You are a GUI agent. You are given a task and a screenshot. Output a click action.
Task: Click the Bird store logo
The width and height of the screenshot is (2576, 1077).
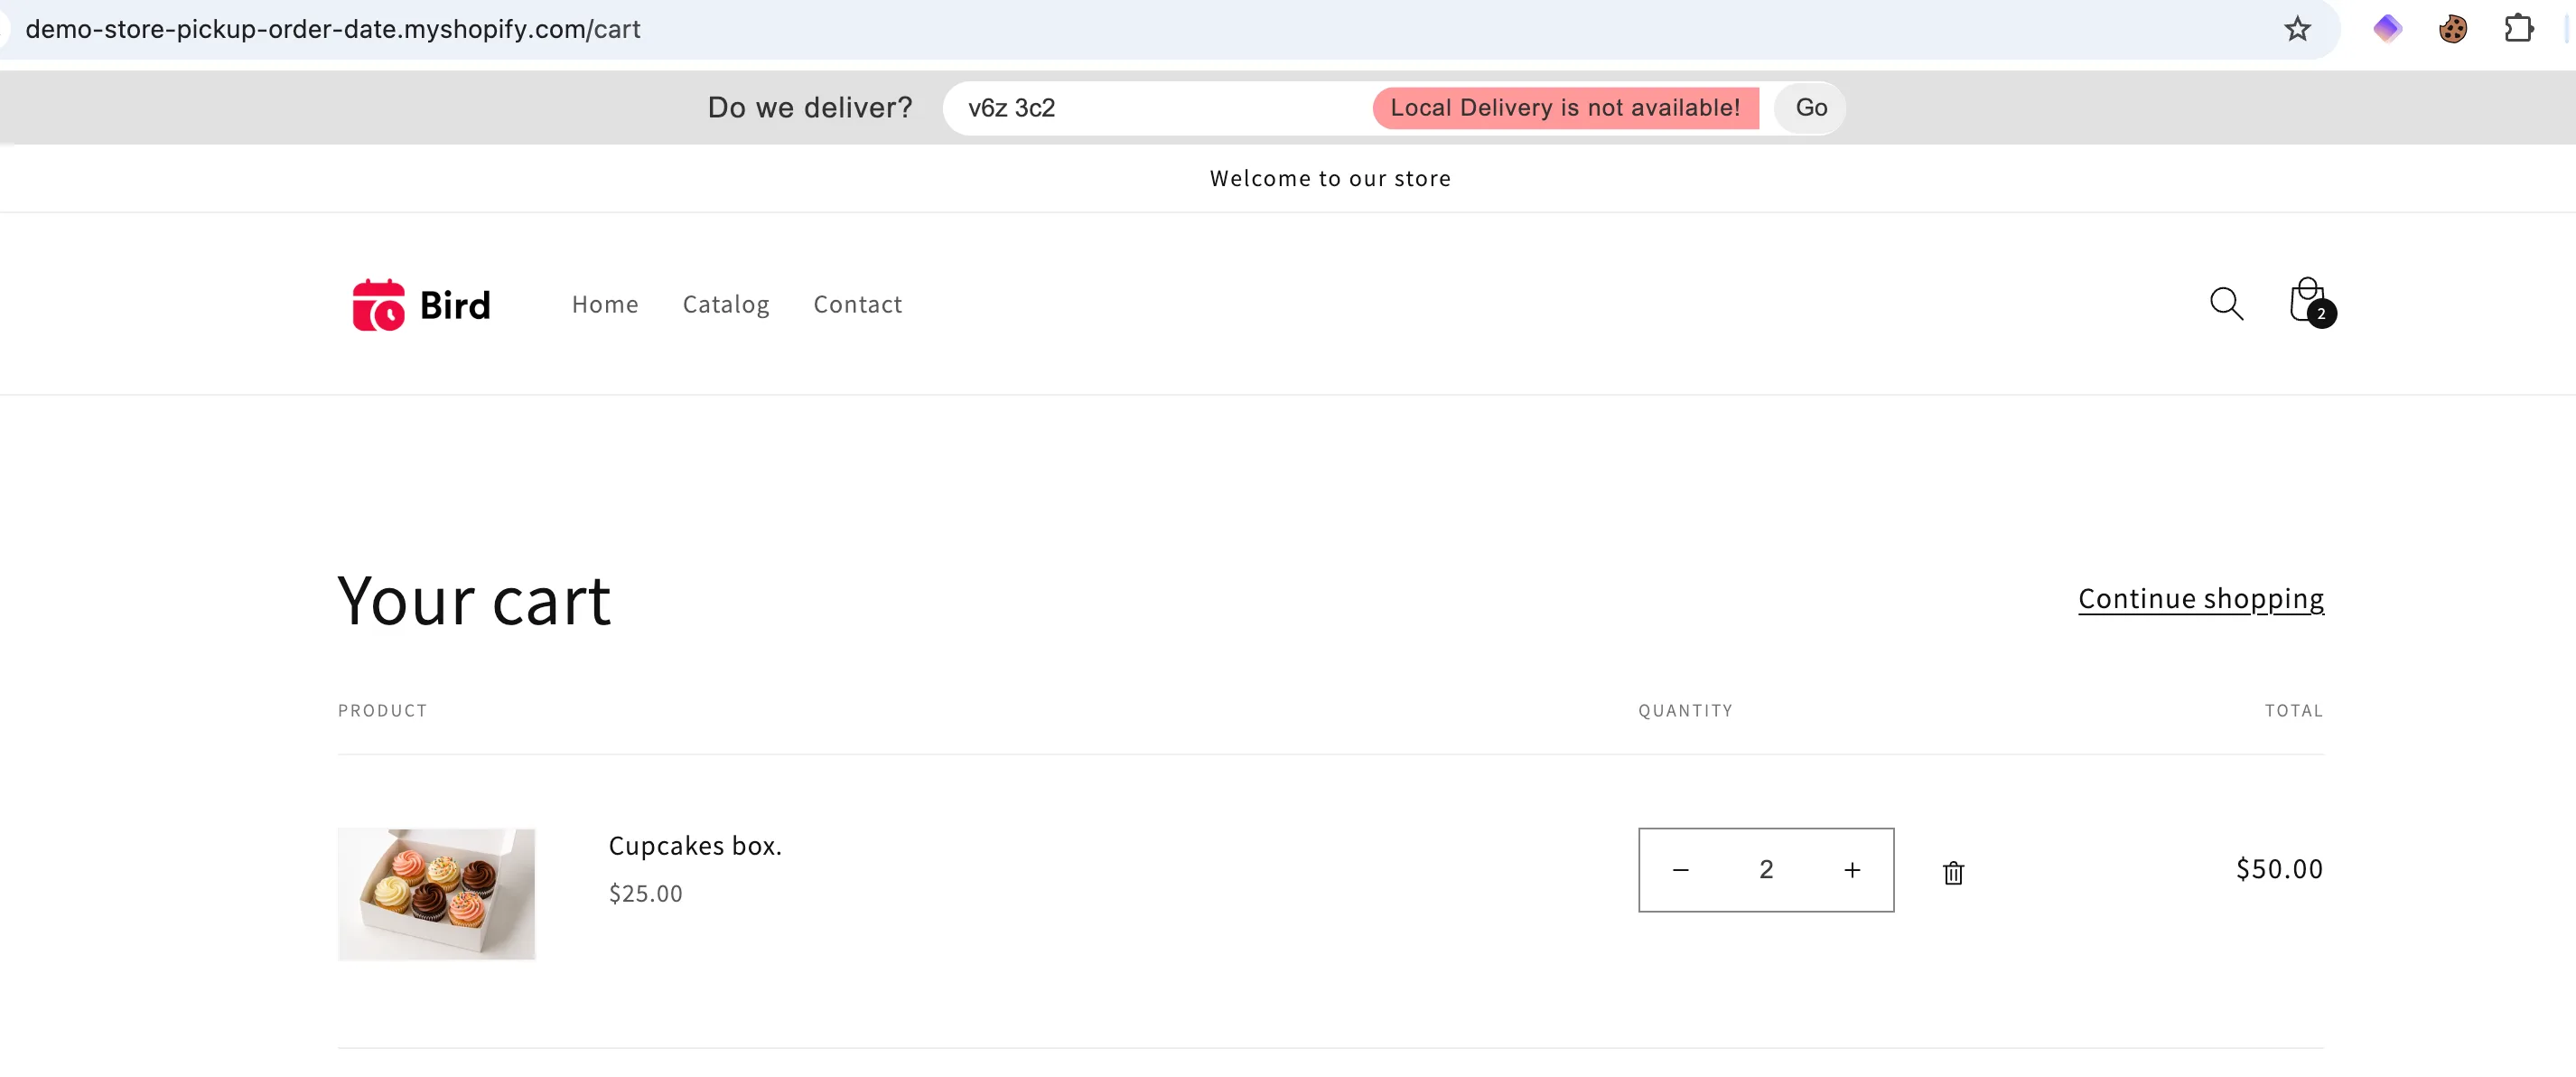(x=421, y=305)
